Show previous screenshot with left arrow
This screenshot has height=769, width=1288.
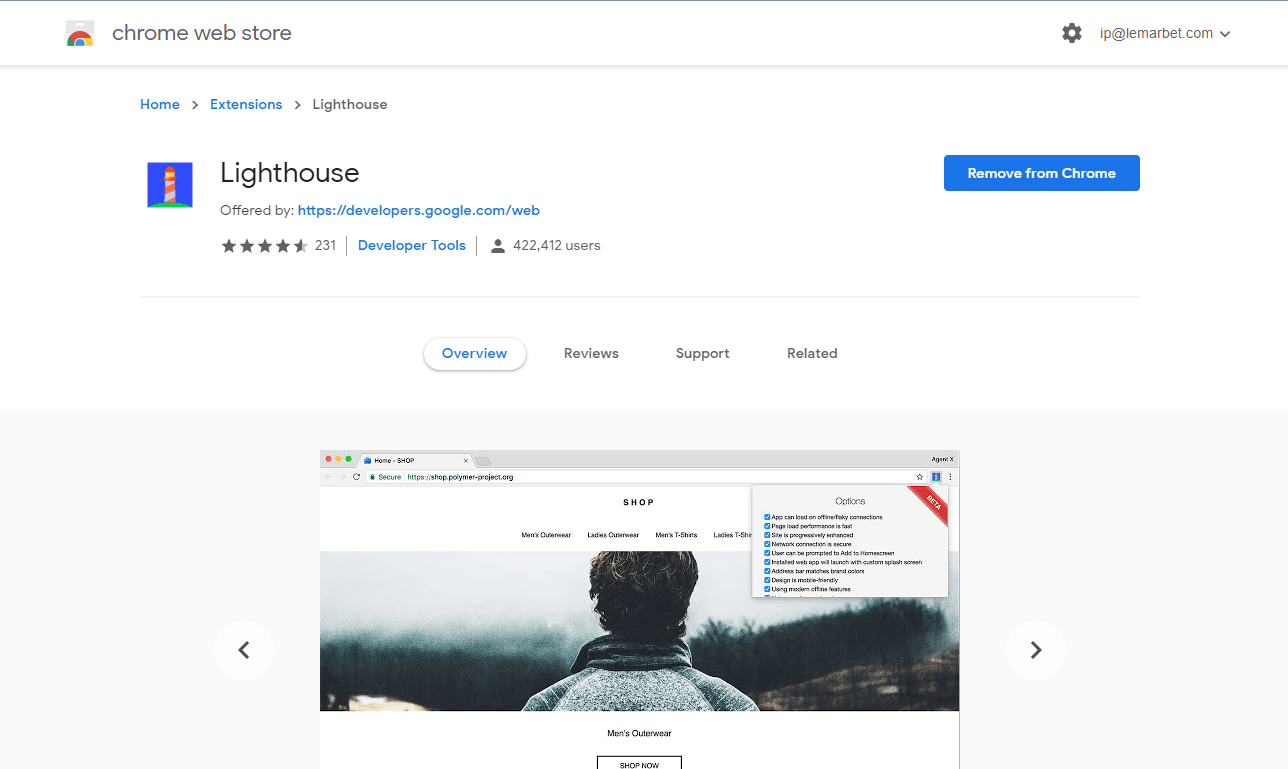pyautogui.click(x=244, y=650)
